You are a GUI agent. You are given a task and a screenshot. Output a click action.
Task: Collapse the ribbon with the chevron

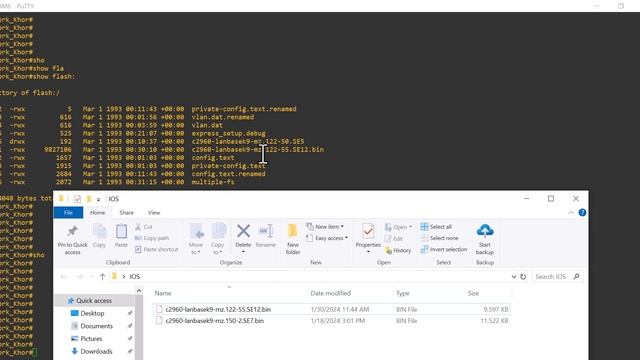coord(571,212)
